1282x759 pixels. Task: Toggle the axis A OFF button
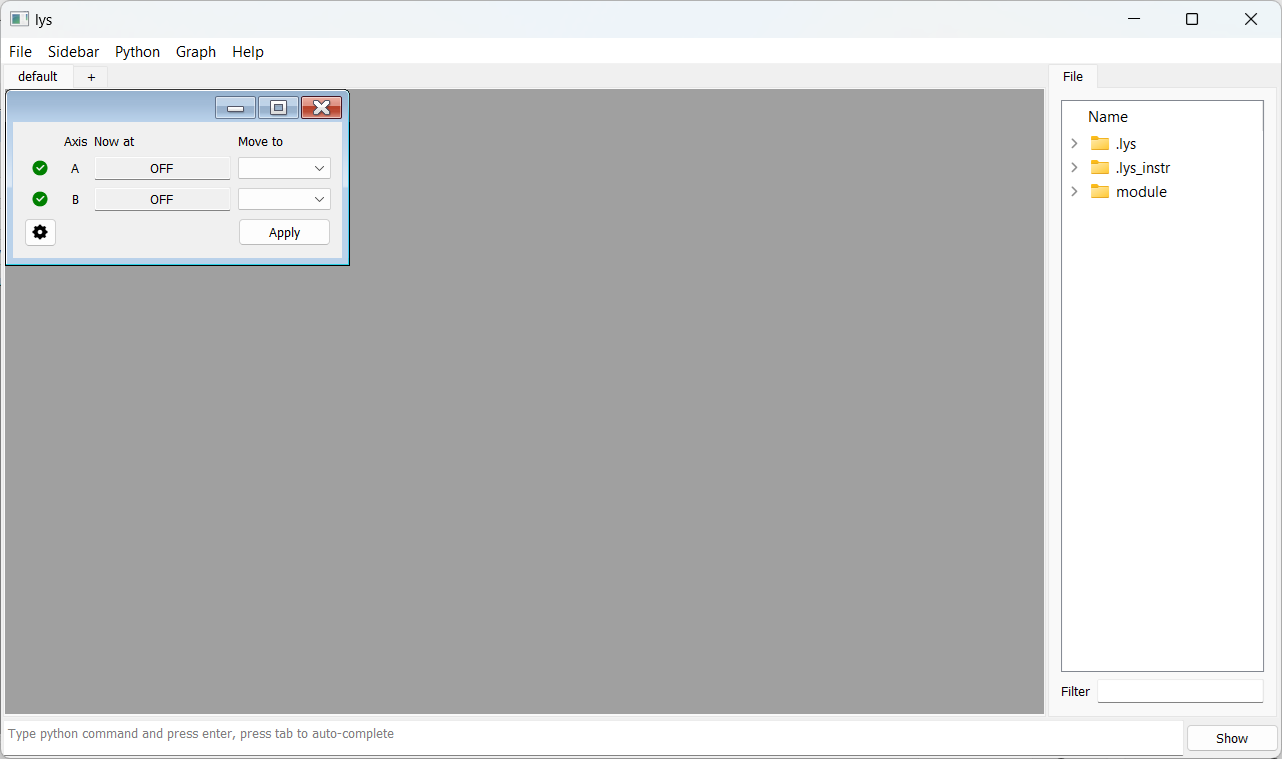(x=162, y=168)
